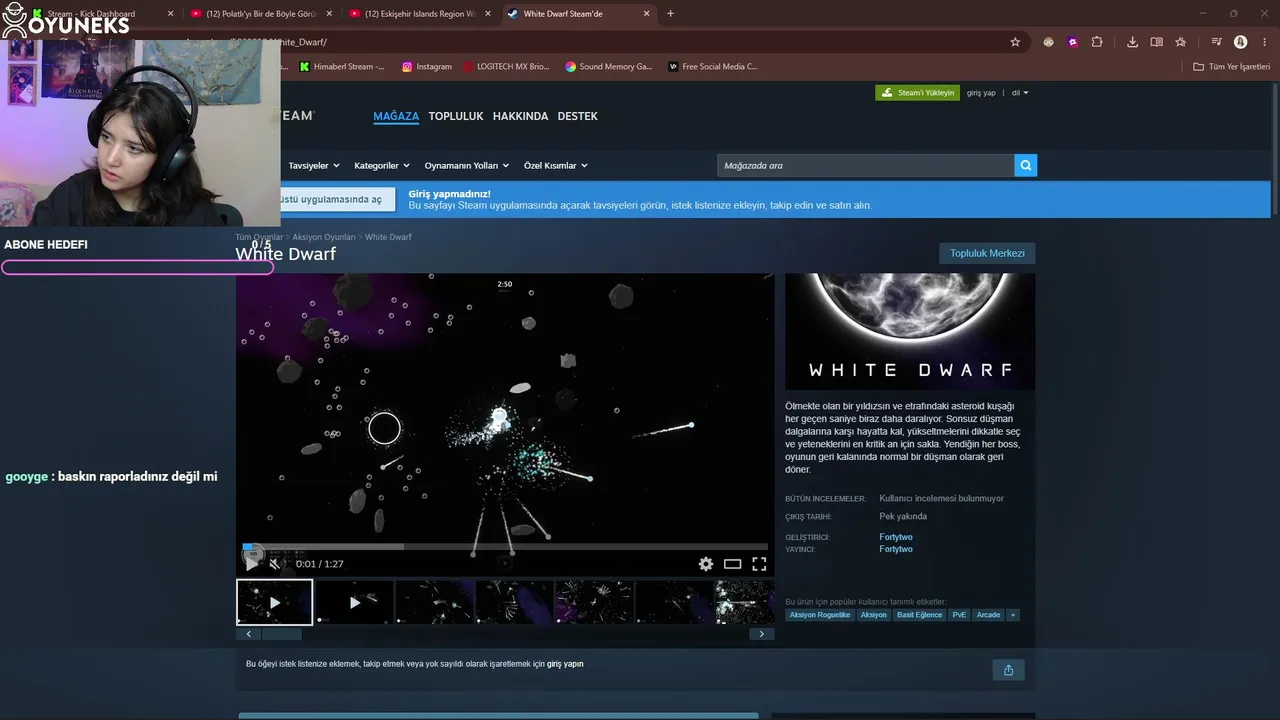Open a new browser tab

(670, 14)
